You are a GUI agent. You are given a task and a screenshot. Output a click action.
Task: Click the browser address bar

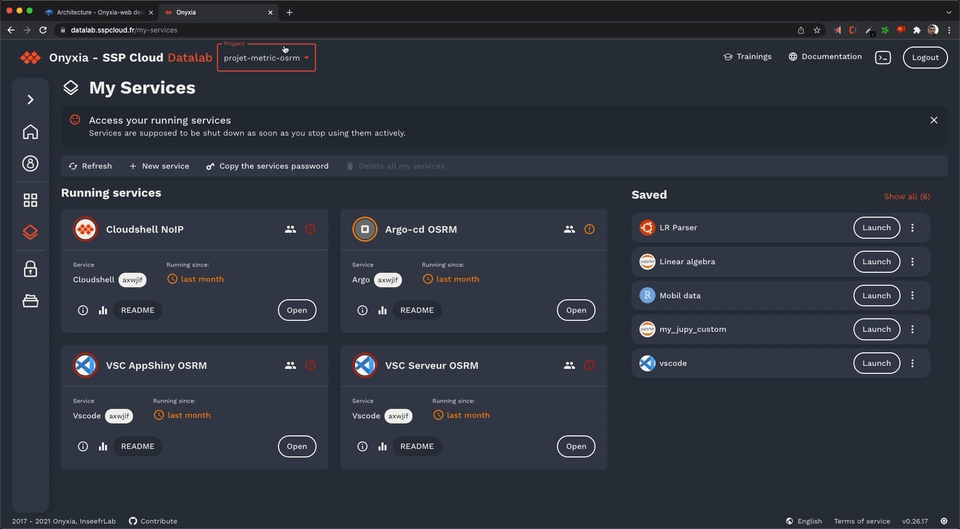[x=400, y=30]
